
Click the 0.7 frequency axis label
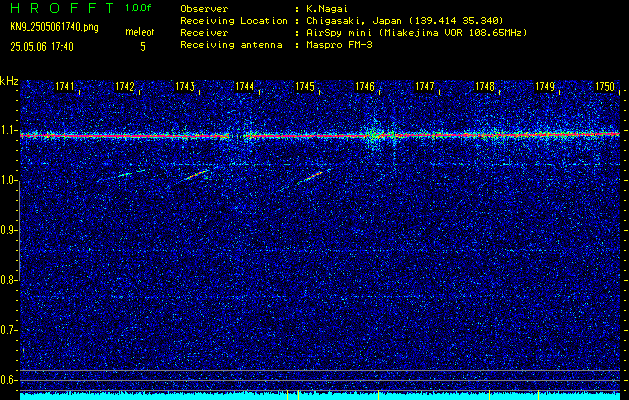[x=8, y=330]
